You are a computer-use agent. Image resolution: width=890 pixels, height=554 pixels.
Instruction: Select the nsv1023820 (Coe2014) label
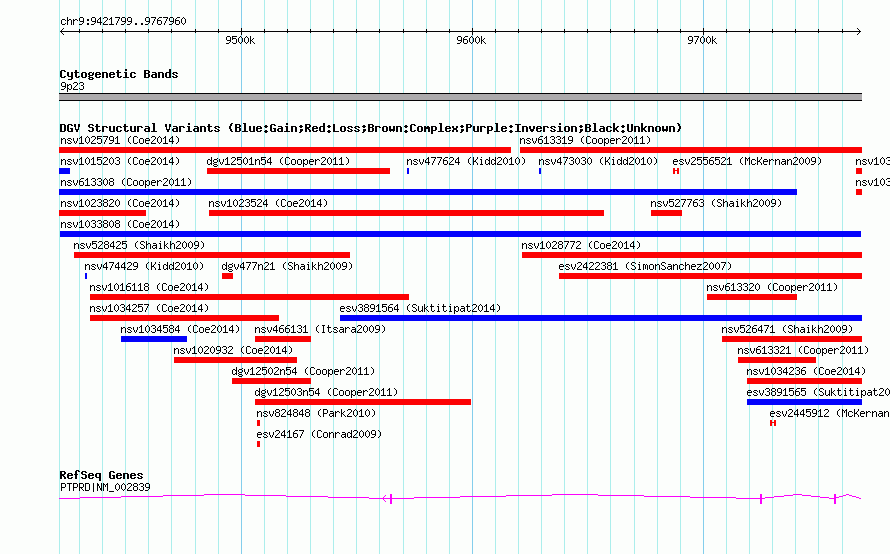[x=120, y=203]
